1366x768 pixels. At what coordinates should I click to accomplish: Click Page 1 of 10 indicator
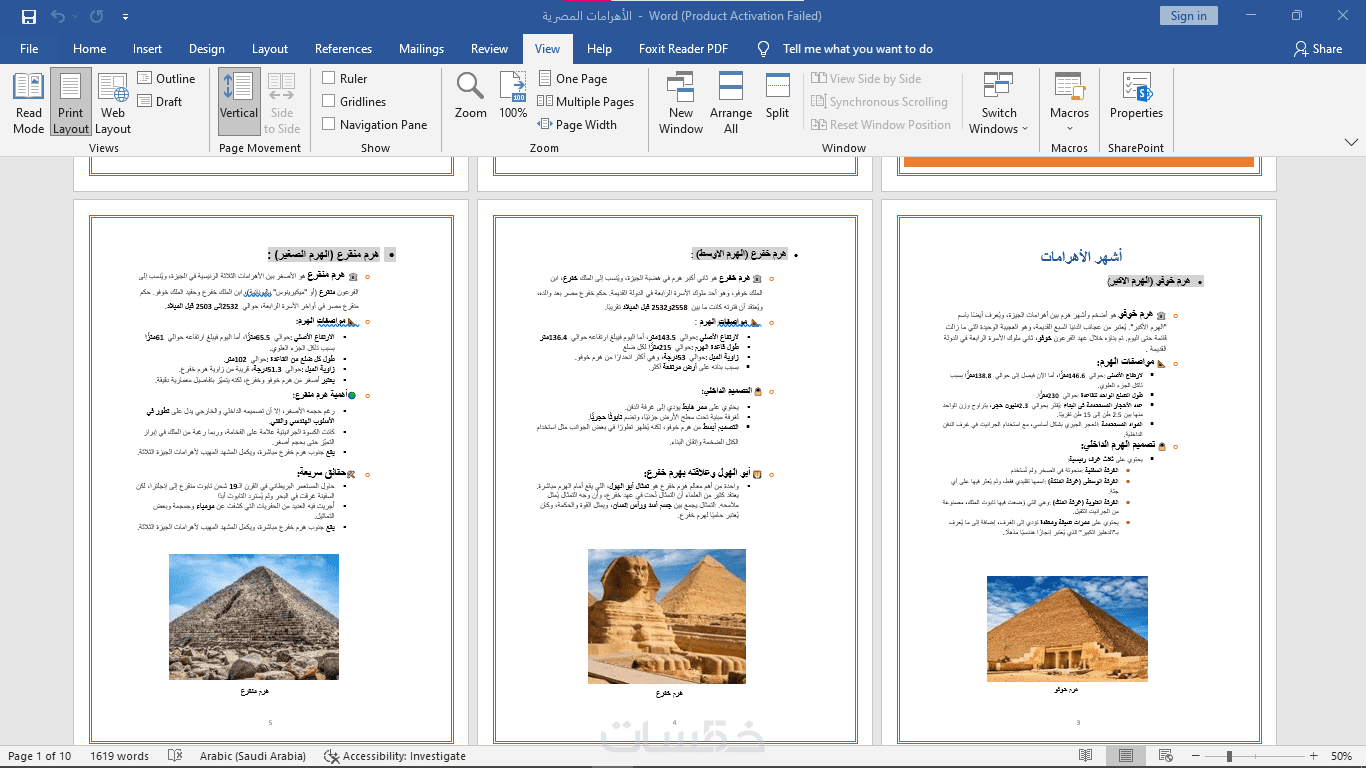pyautogui.click(x=40, y=756)
